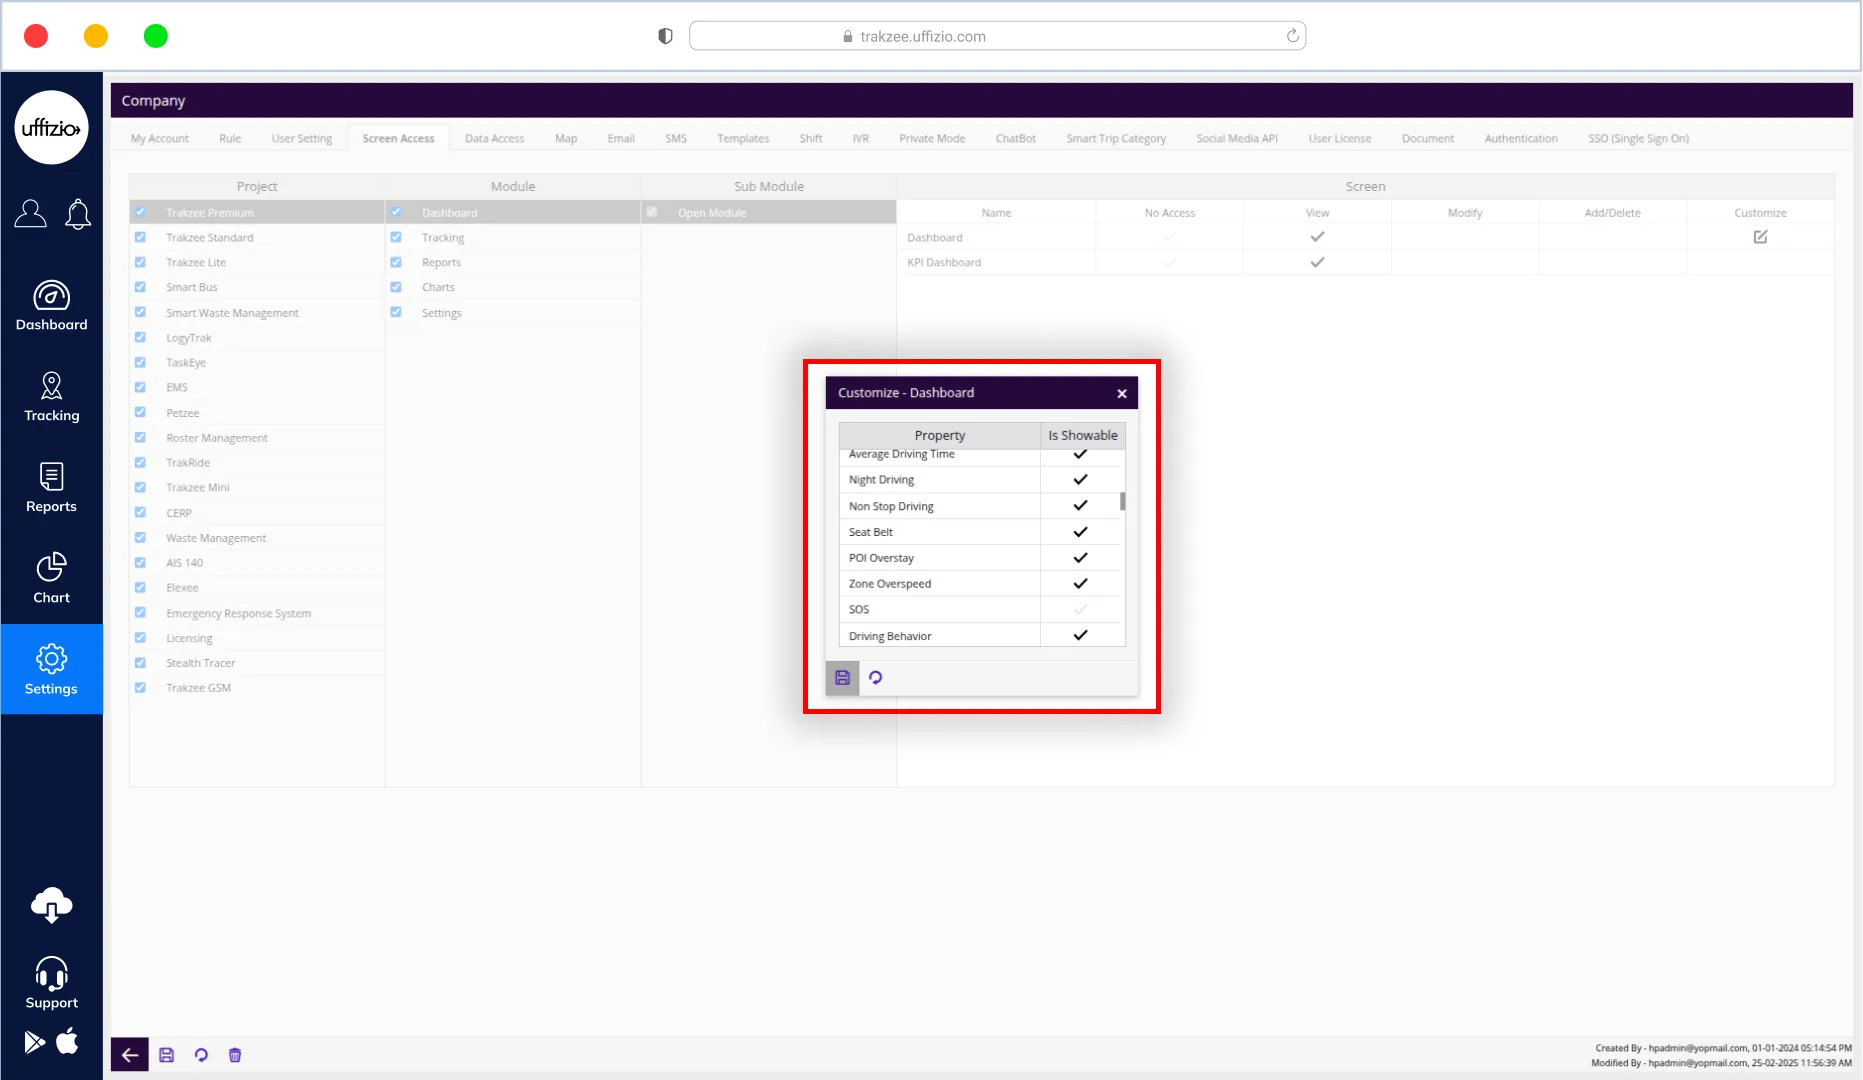Toggle Is Showable check for SOS

coord(1080,610)
